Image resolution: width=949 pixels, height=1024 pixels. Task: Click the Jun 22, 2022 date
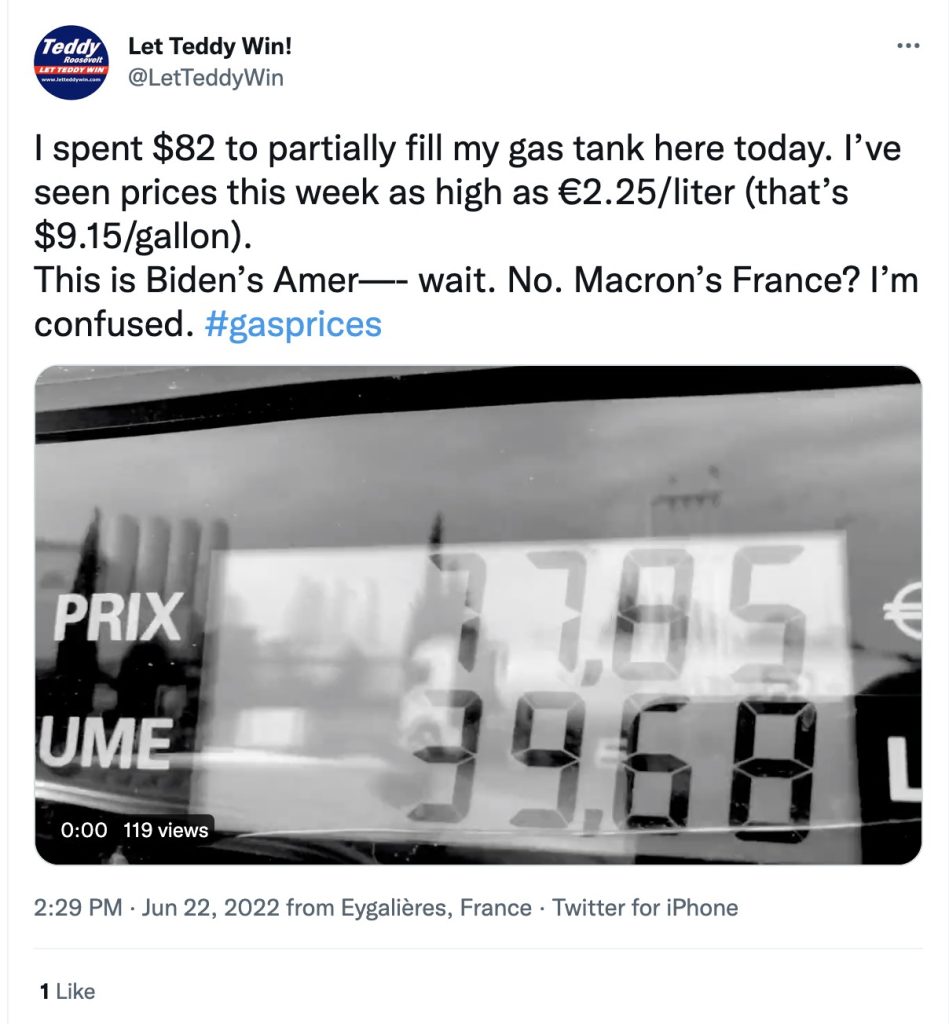coord(211,908)
